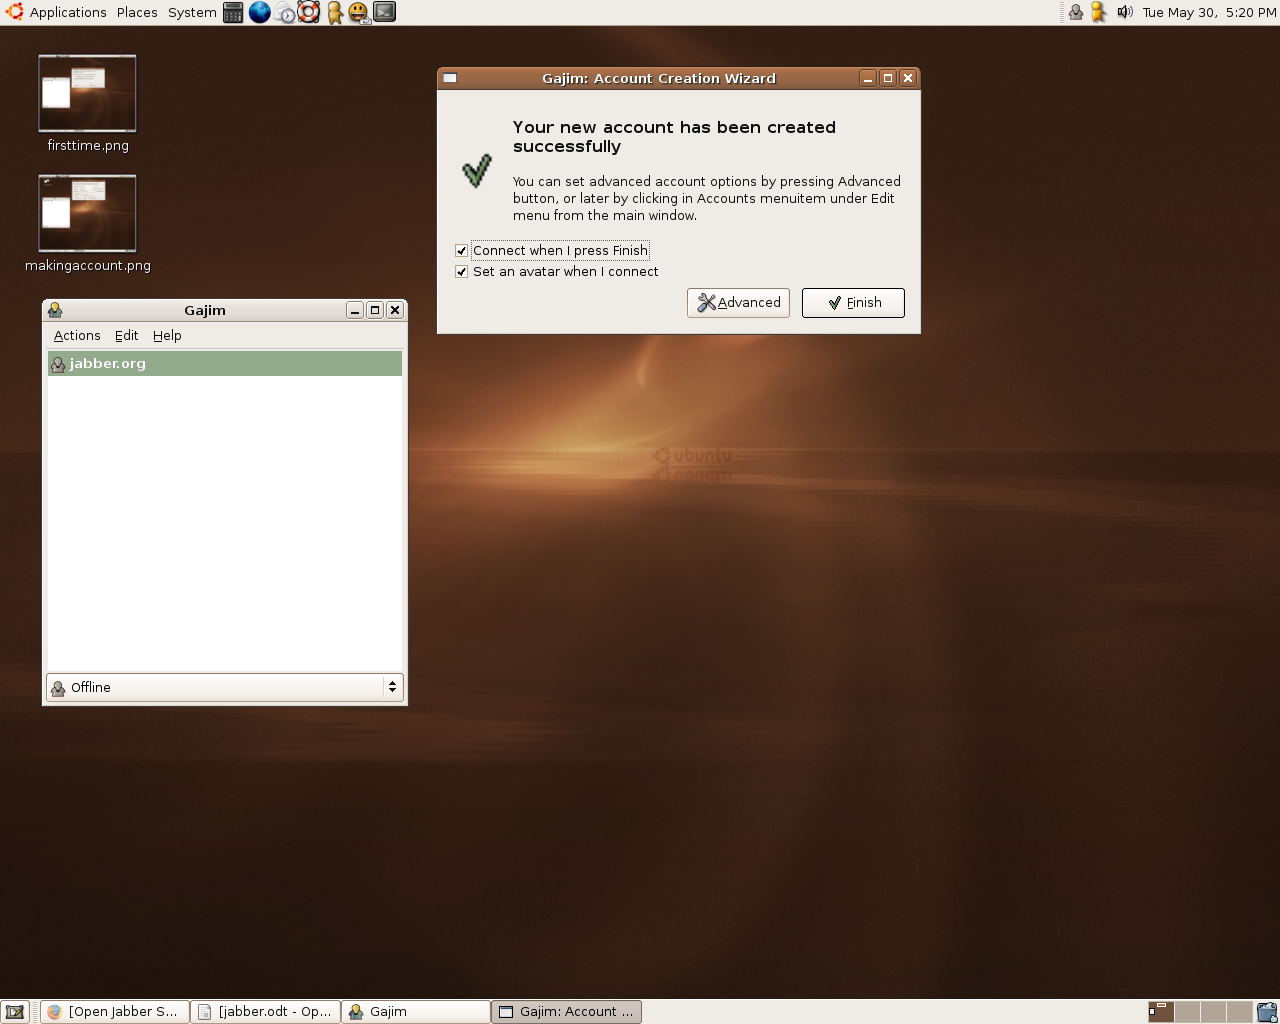Switch to the first workspace

click(1161, 1012)
